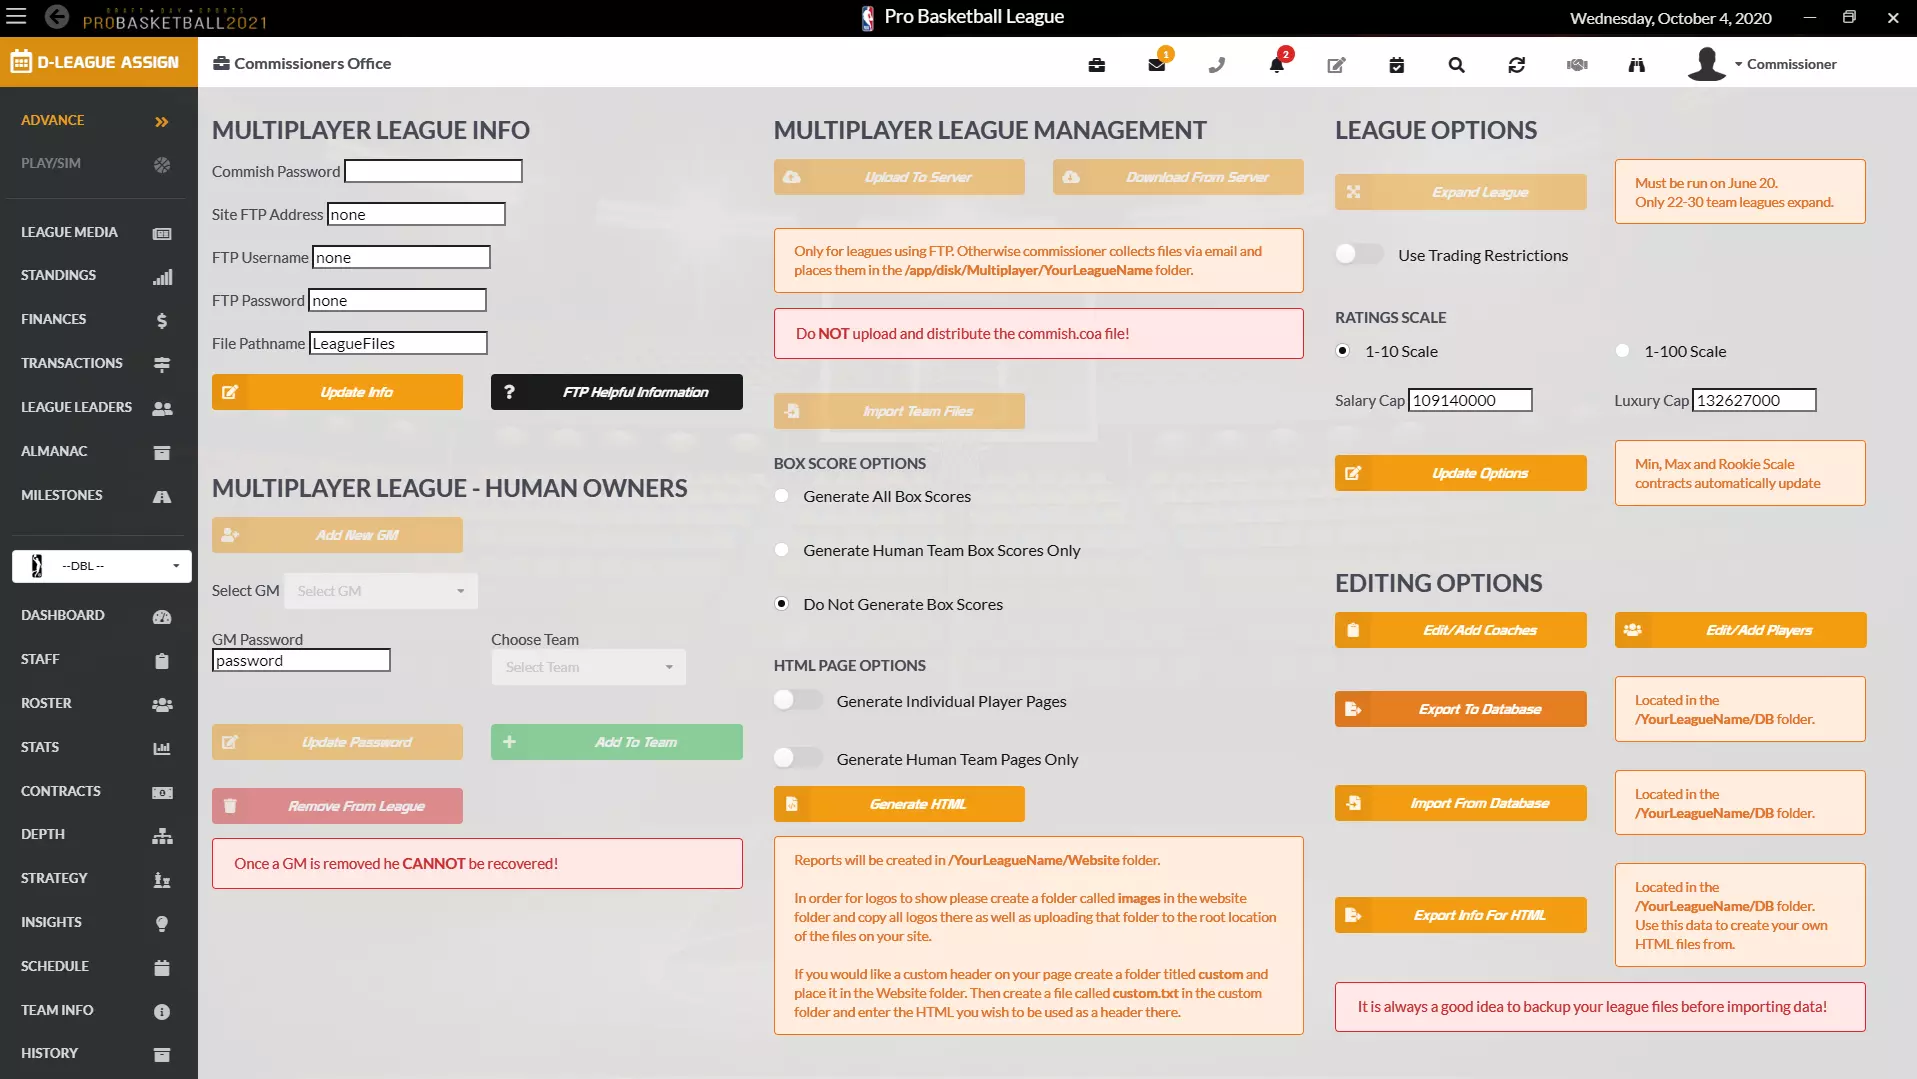
Task: Click the magnifying glass search icon
Action: point(1457,65)
